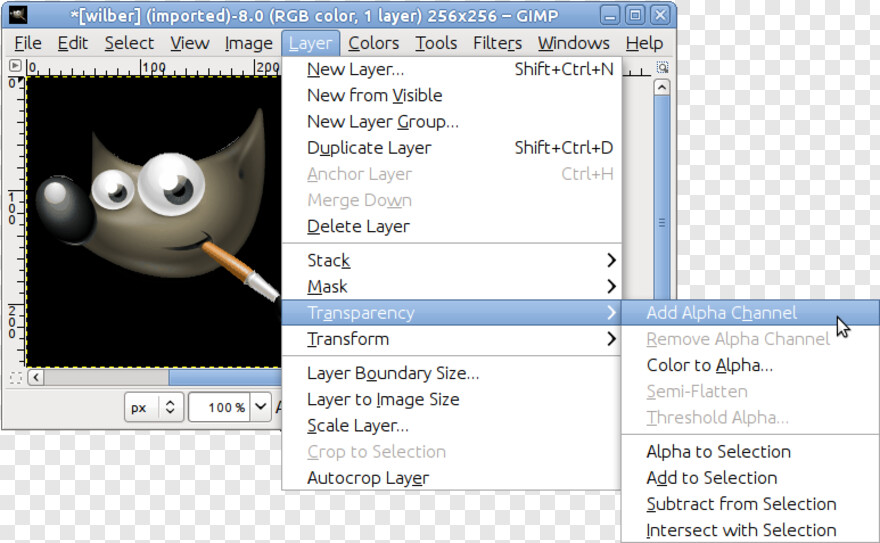
Task: Click the 100% zoom input field
Action: point(221,407)
